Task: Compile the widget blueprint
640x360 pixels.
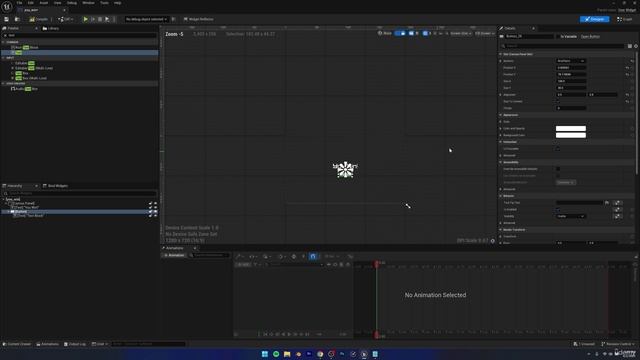Action: click(39, 19)
